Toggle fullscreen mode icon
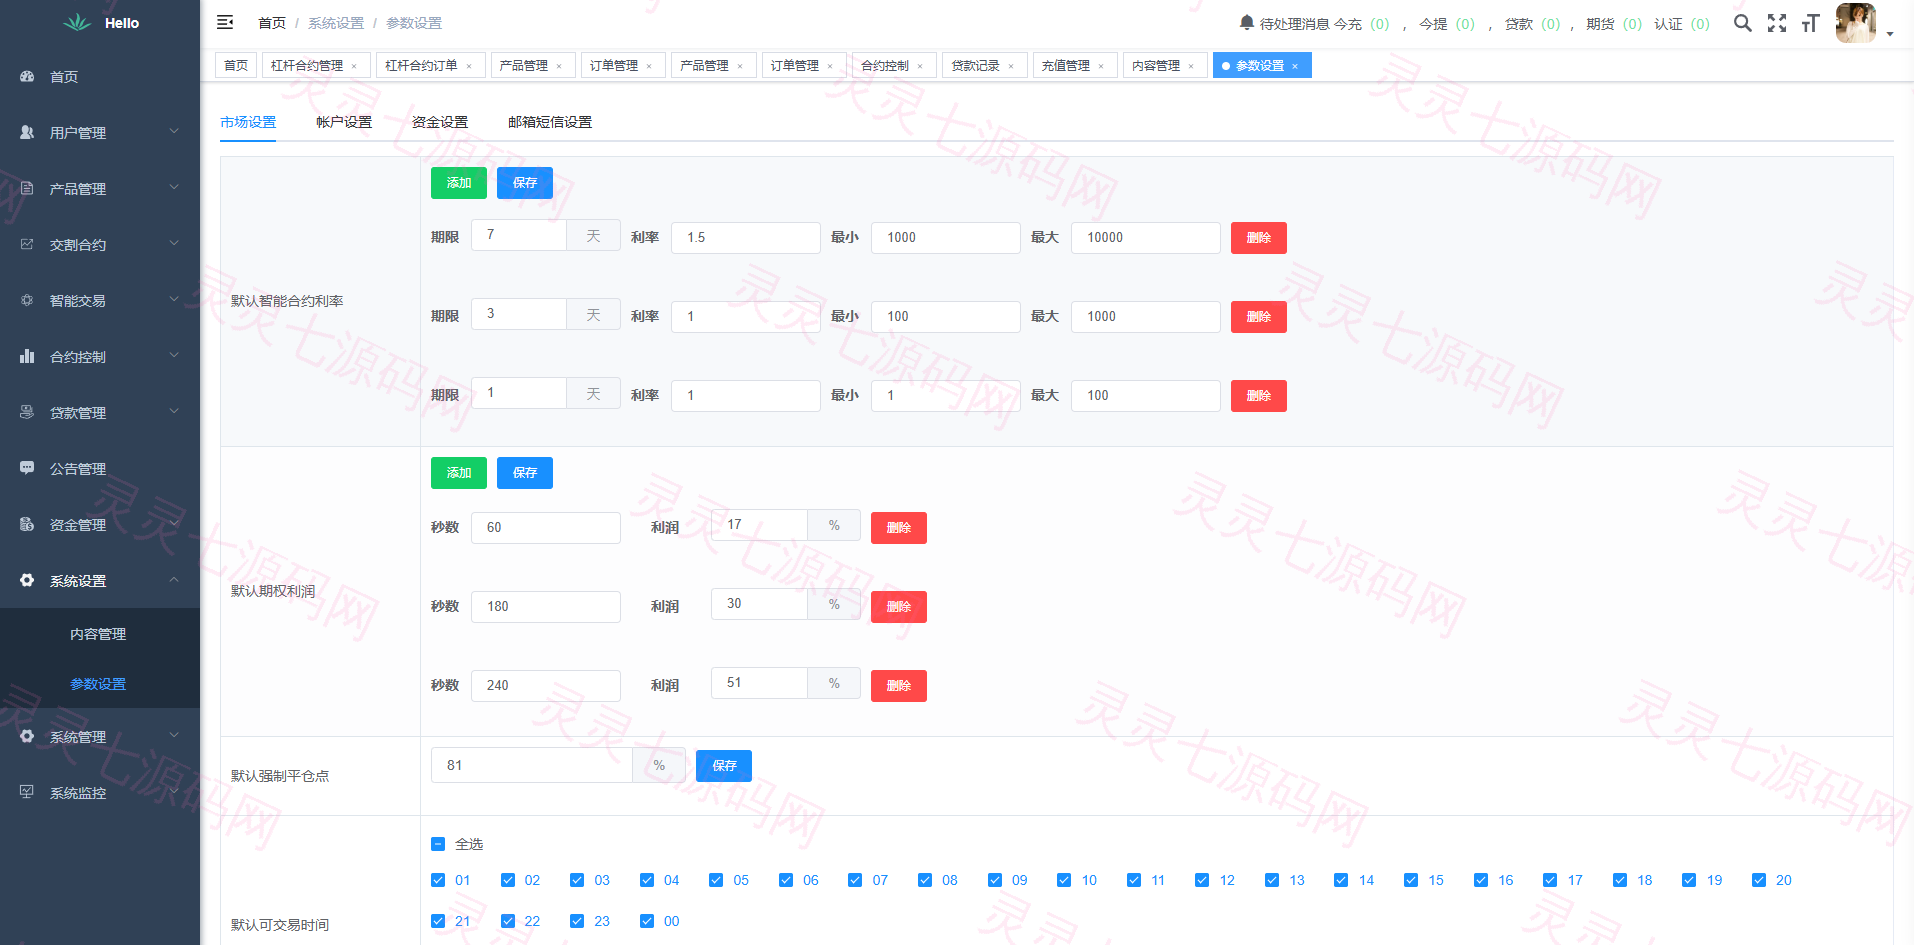1914x945 pixels. 1777,23
